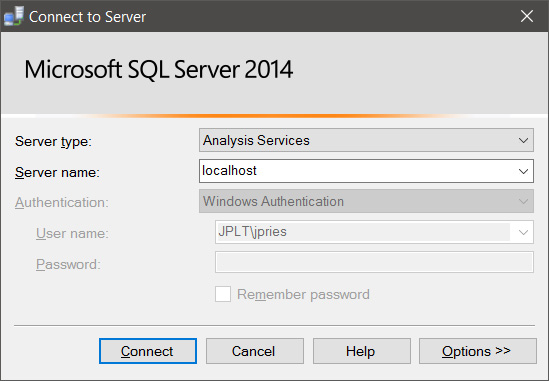Click the Authentication label
The image size is (549, 381).
[x=62, y=202]
